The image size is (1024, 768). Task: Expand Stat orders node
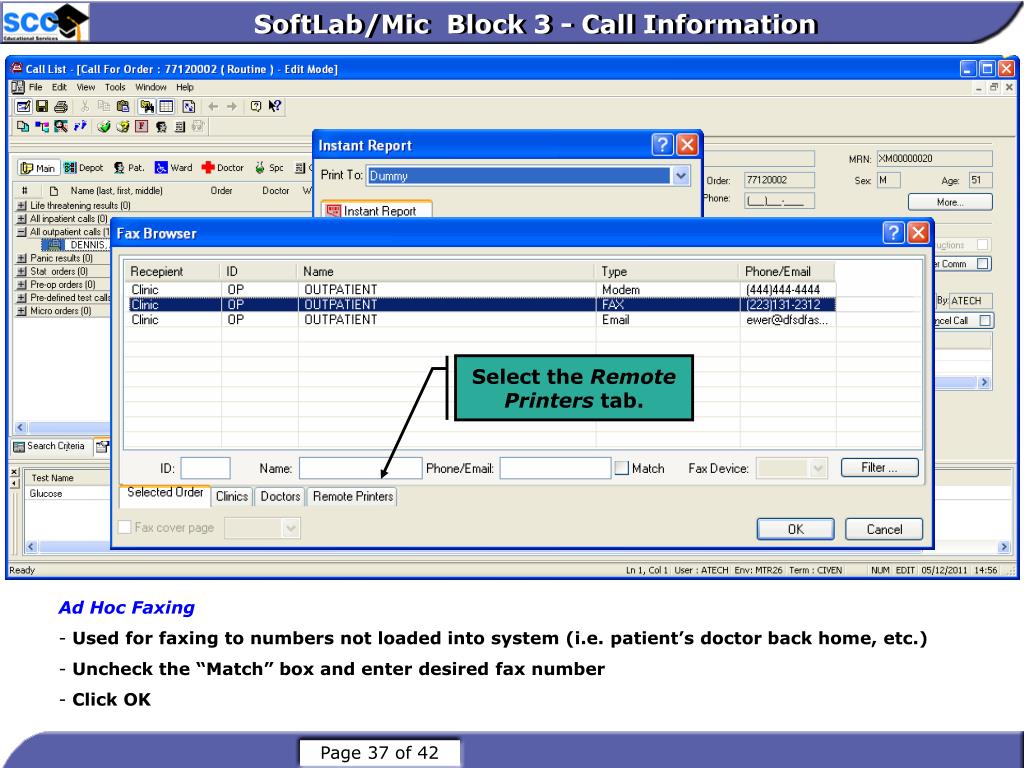22,271
